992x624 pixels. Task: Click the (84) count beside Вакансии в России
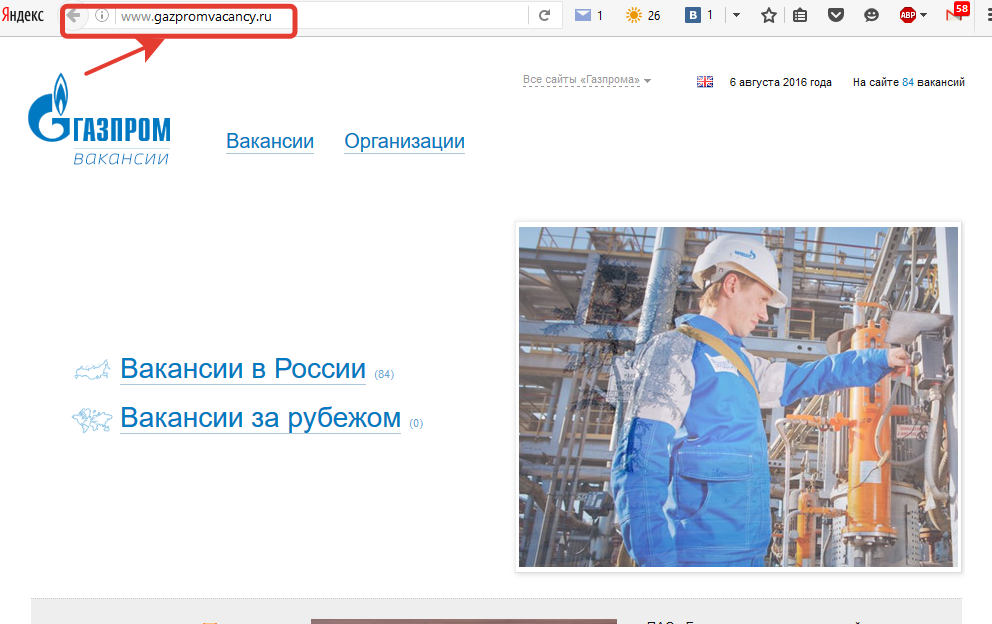click(x=384, y=375)
